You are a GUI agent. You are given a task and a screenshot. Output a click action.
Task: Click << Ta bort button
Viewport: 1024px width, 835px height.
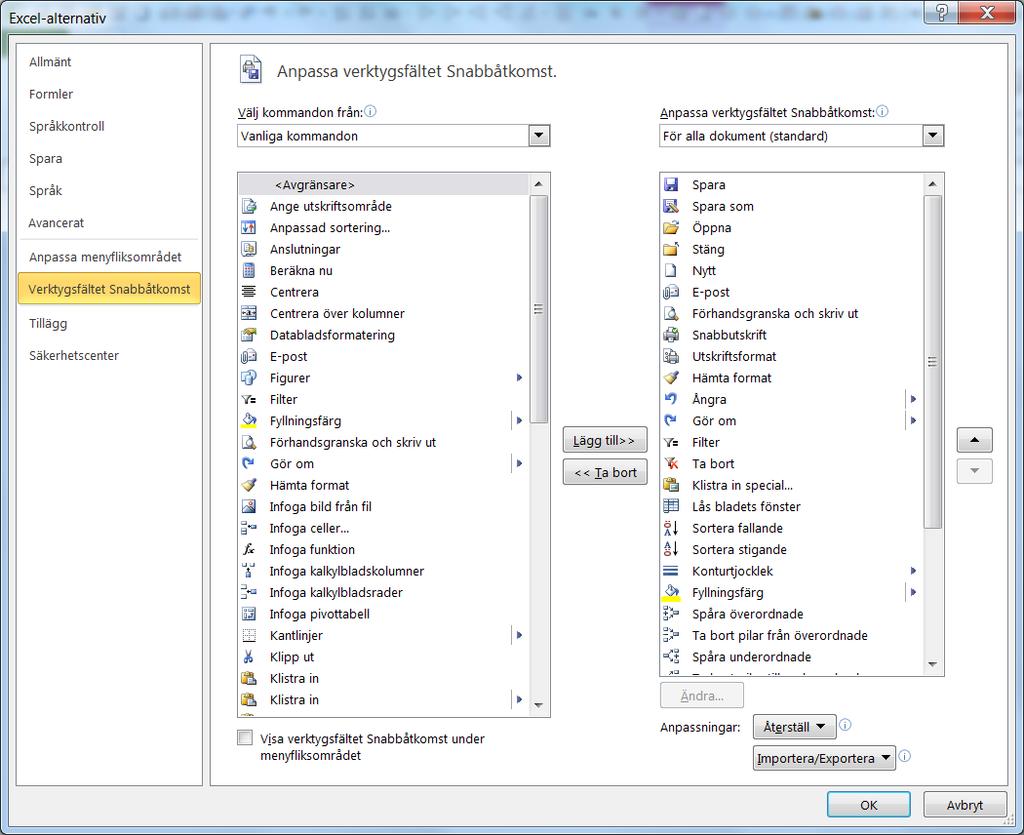click(x=605, y=472)
